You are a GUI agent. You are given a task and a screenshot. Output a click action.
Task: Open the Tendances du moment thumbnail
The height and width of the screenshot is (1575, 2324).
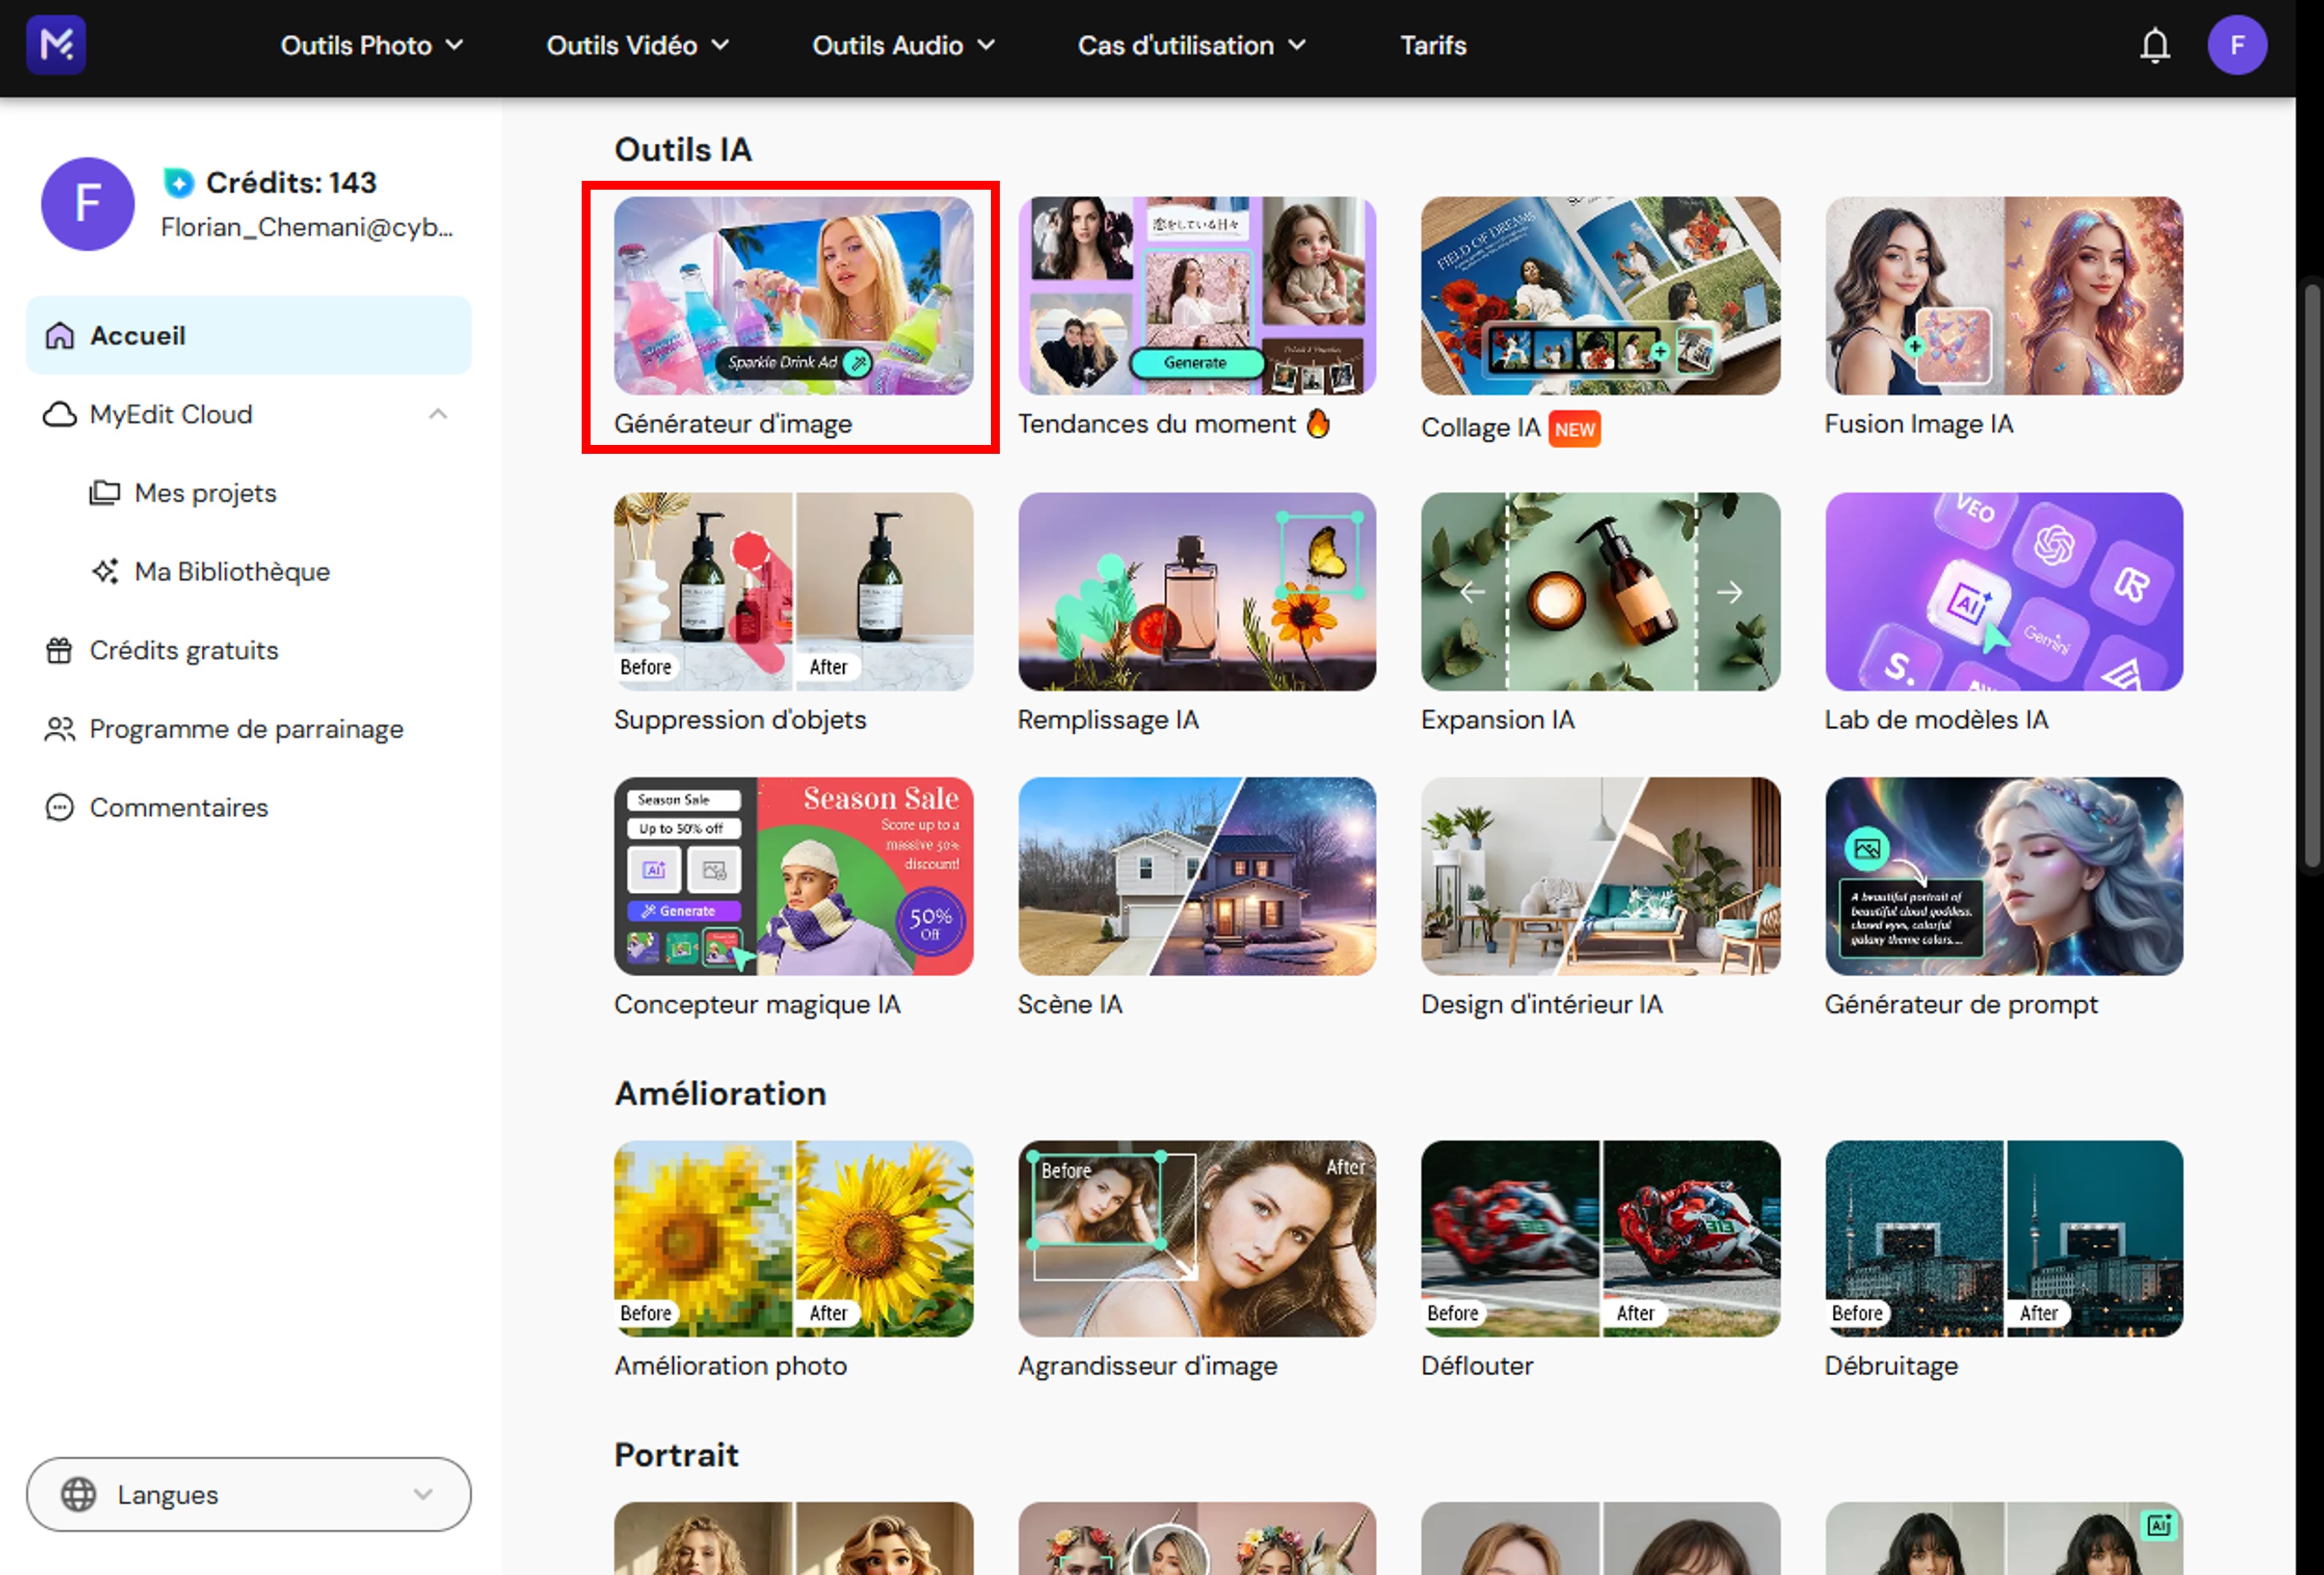(x=1197, y=295)
